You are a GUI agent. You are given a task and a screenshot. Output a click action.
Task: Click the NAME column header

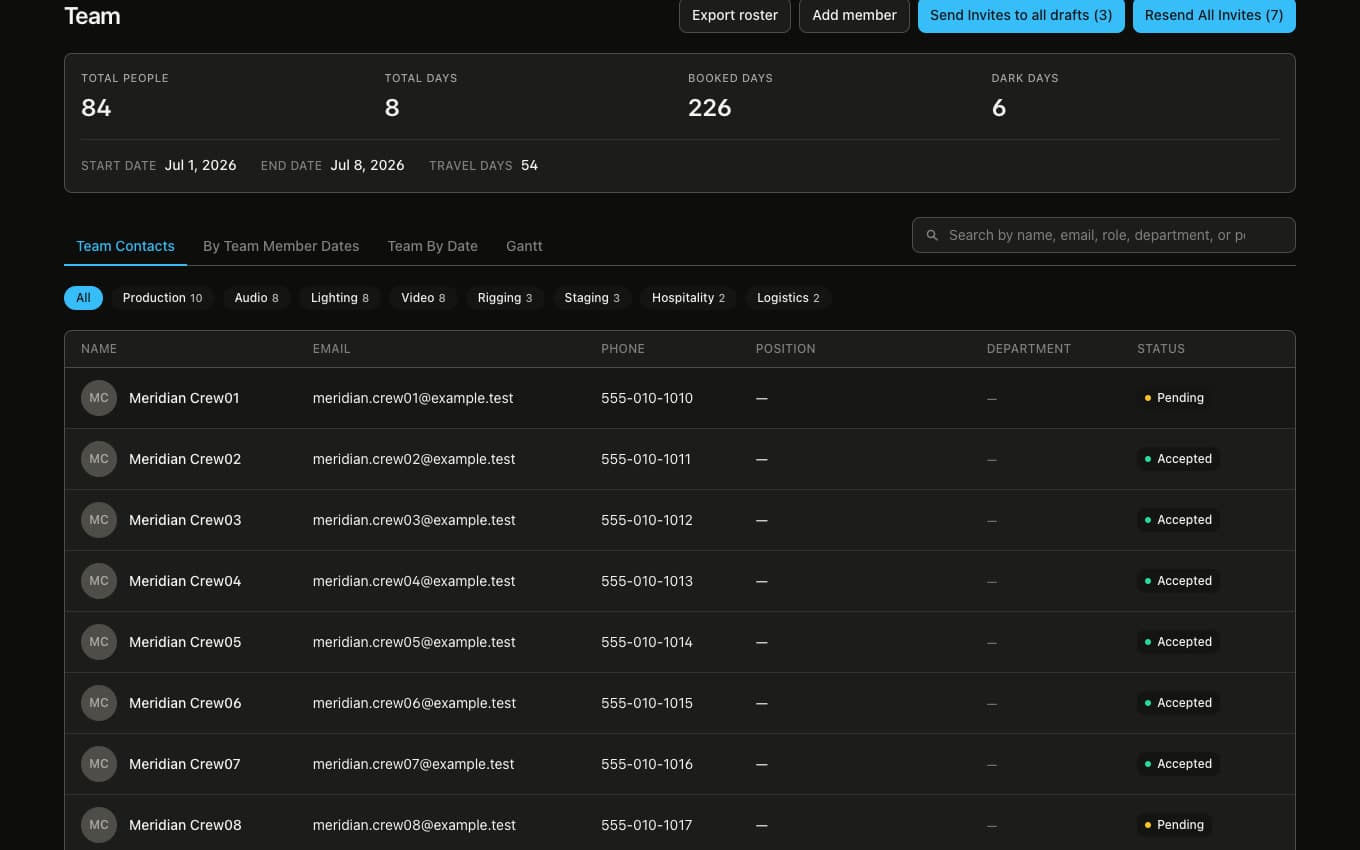tap(99, 349)
